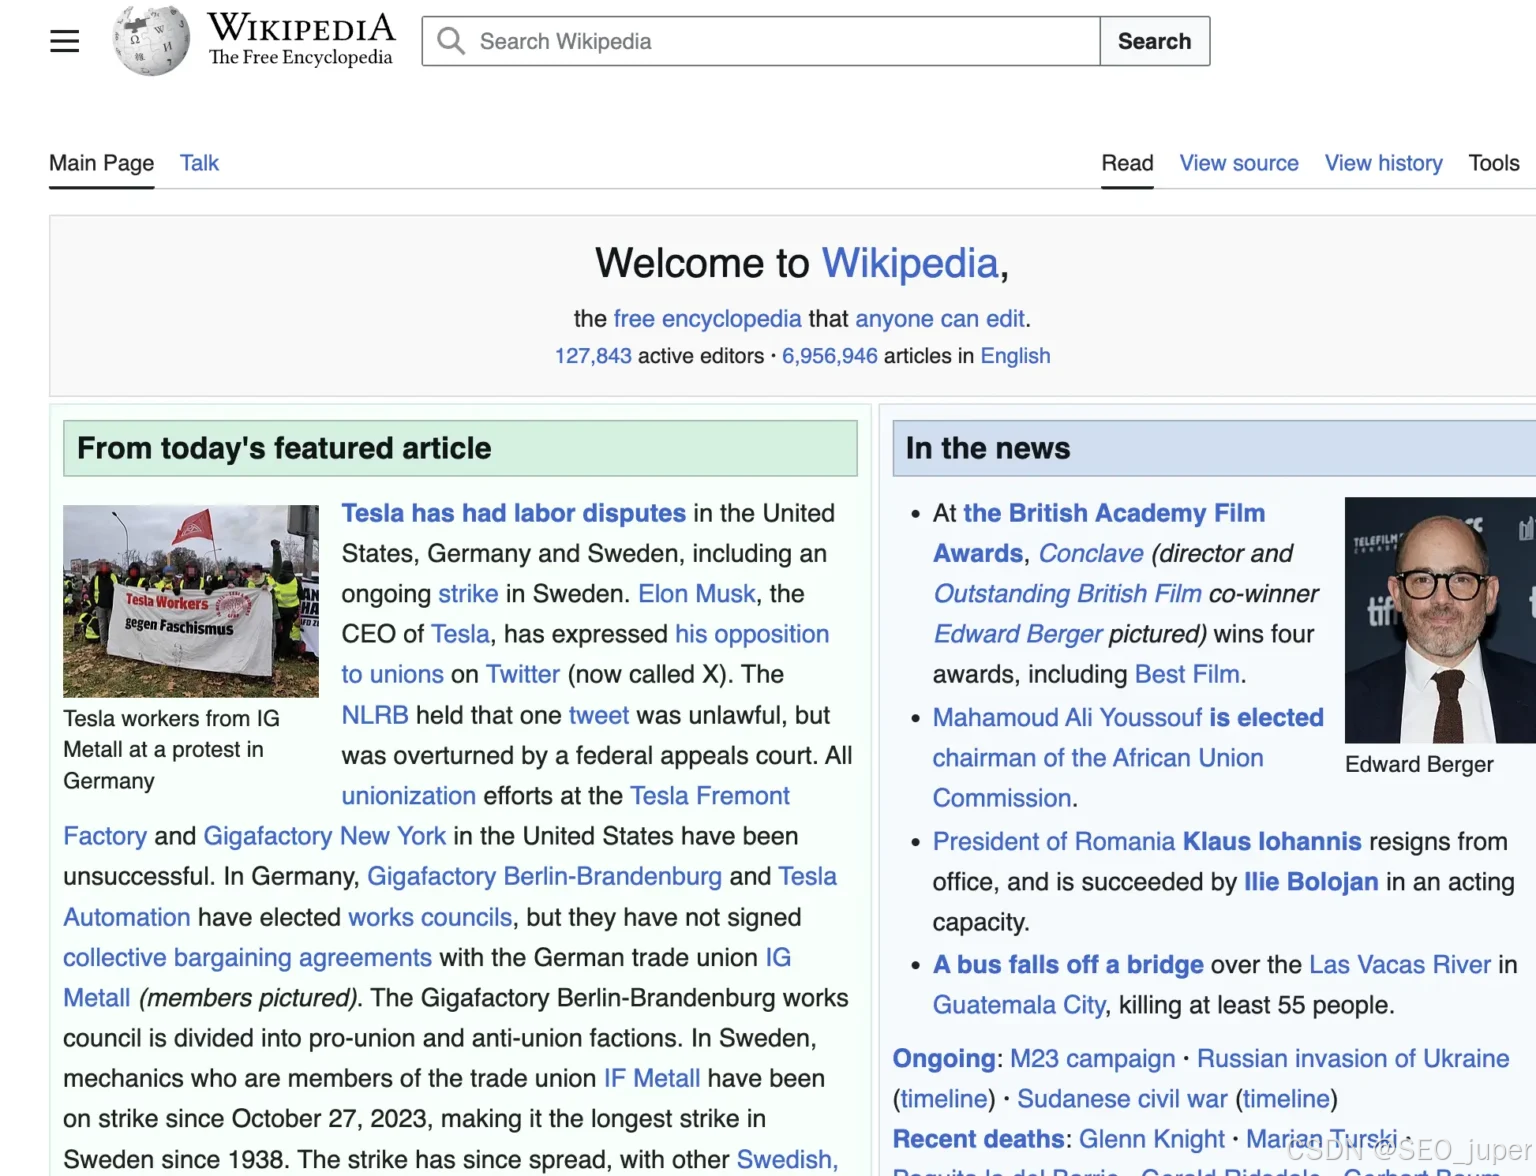Click the Ongoing events link
The image size is (1536, 1176).
pyautogui.click(x=943, y=1058)
